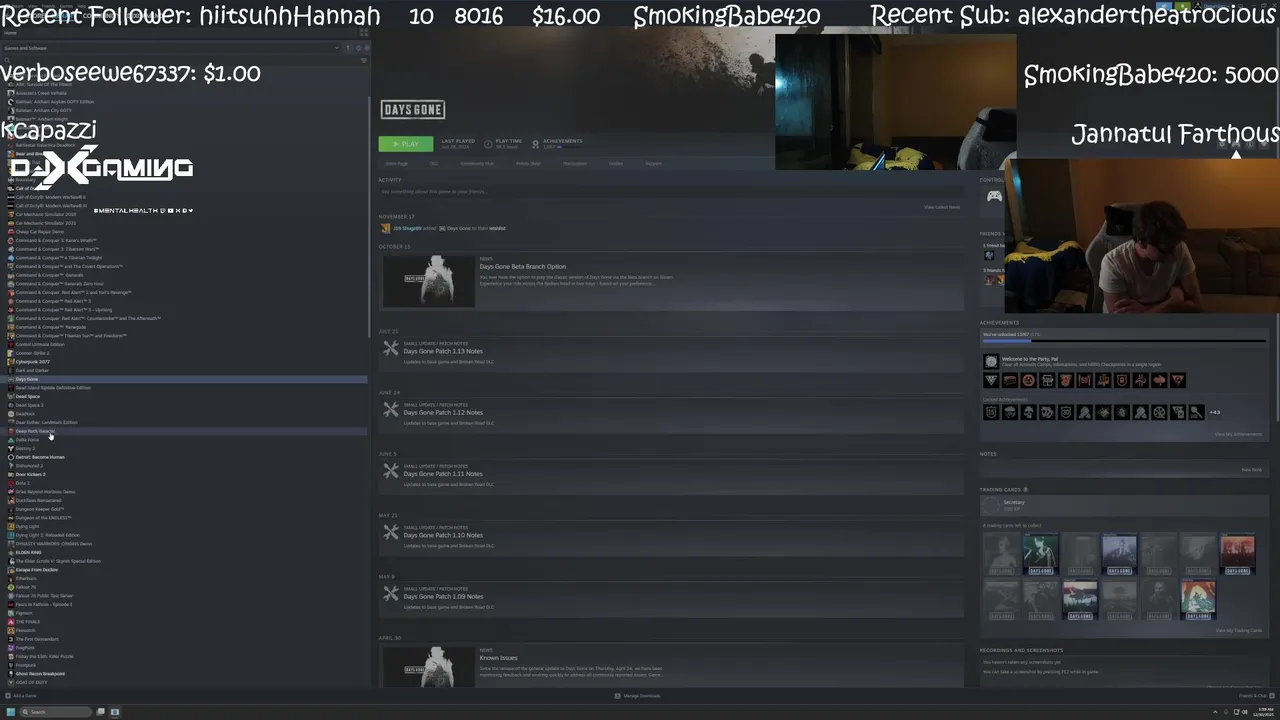Open the Points Shop tab
This screenshot has height=720, width=1280.
point(528,164)
